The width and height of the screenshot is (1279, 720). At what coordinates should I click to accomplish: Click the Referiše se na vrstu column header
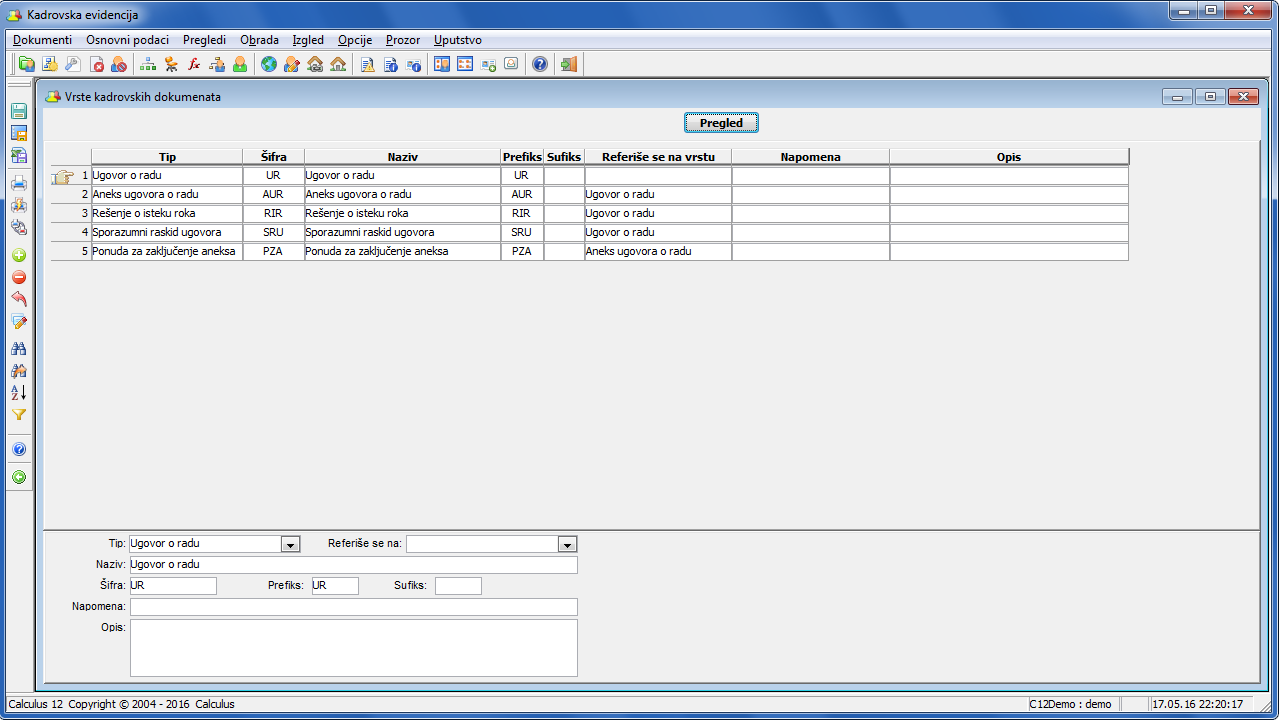click(x=658, y=157)
